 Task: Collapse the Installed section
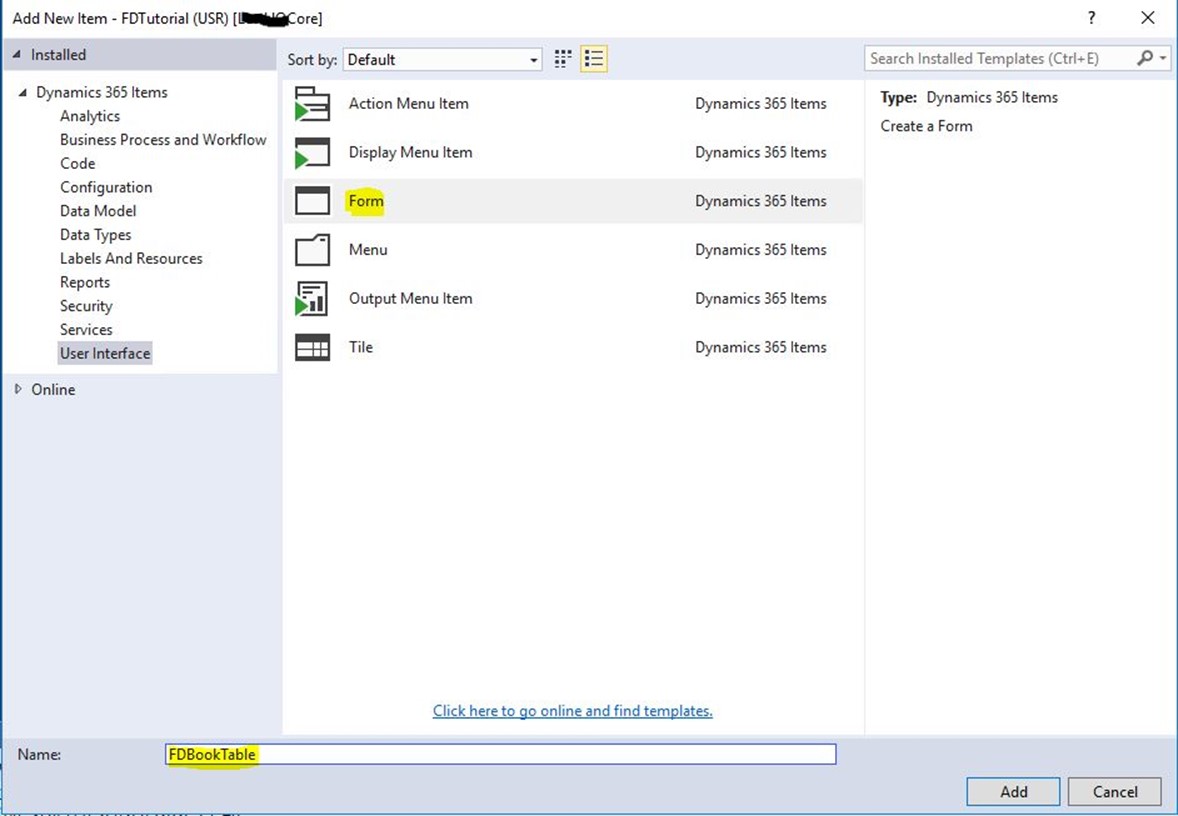coord(17,55)
